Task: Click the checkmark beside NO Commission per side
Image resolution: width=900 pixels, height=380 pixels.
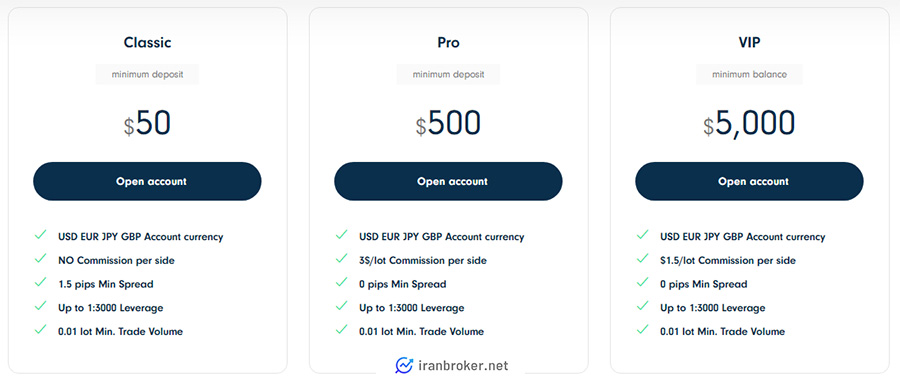Action: tap(40, 258)
